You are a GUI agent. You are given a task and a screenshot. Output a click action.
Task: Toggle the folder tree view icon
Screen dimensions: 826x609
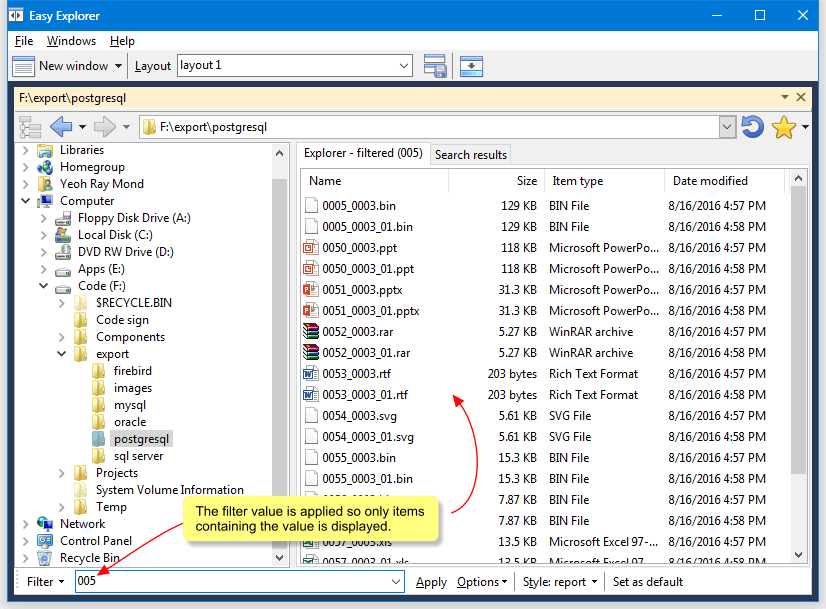point(30,127)
